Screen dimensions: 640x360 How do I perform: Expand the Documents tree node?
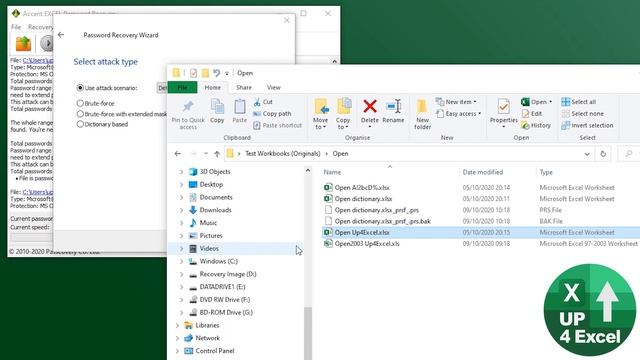tap(181, 197)
